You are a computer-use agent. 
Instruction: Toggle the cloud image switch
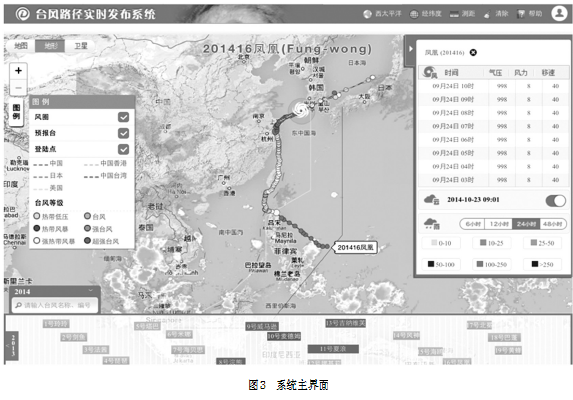555,200
